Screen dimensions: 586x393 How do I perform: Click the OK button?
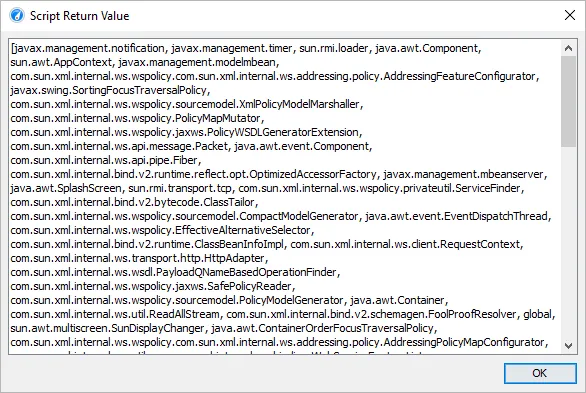pyautogui.click(x=540, y=373)
